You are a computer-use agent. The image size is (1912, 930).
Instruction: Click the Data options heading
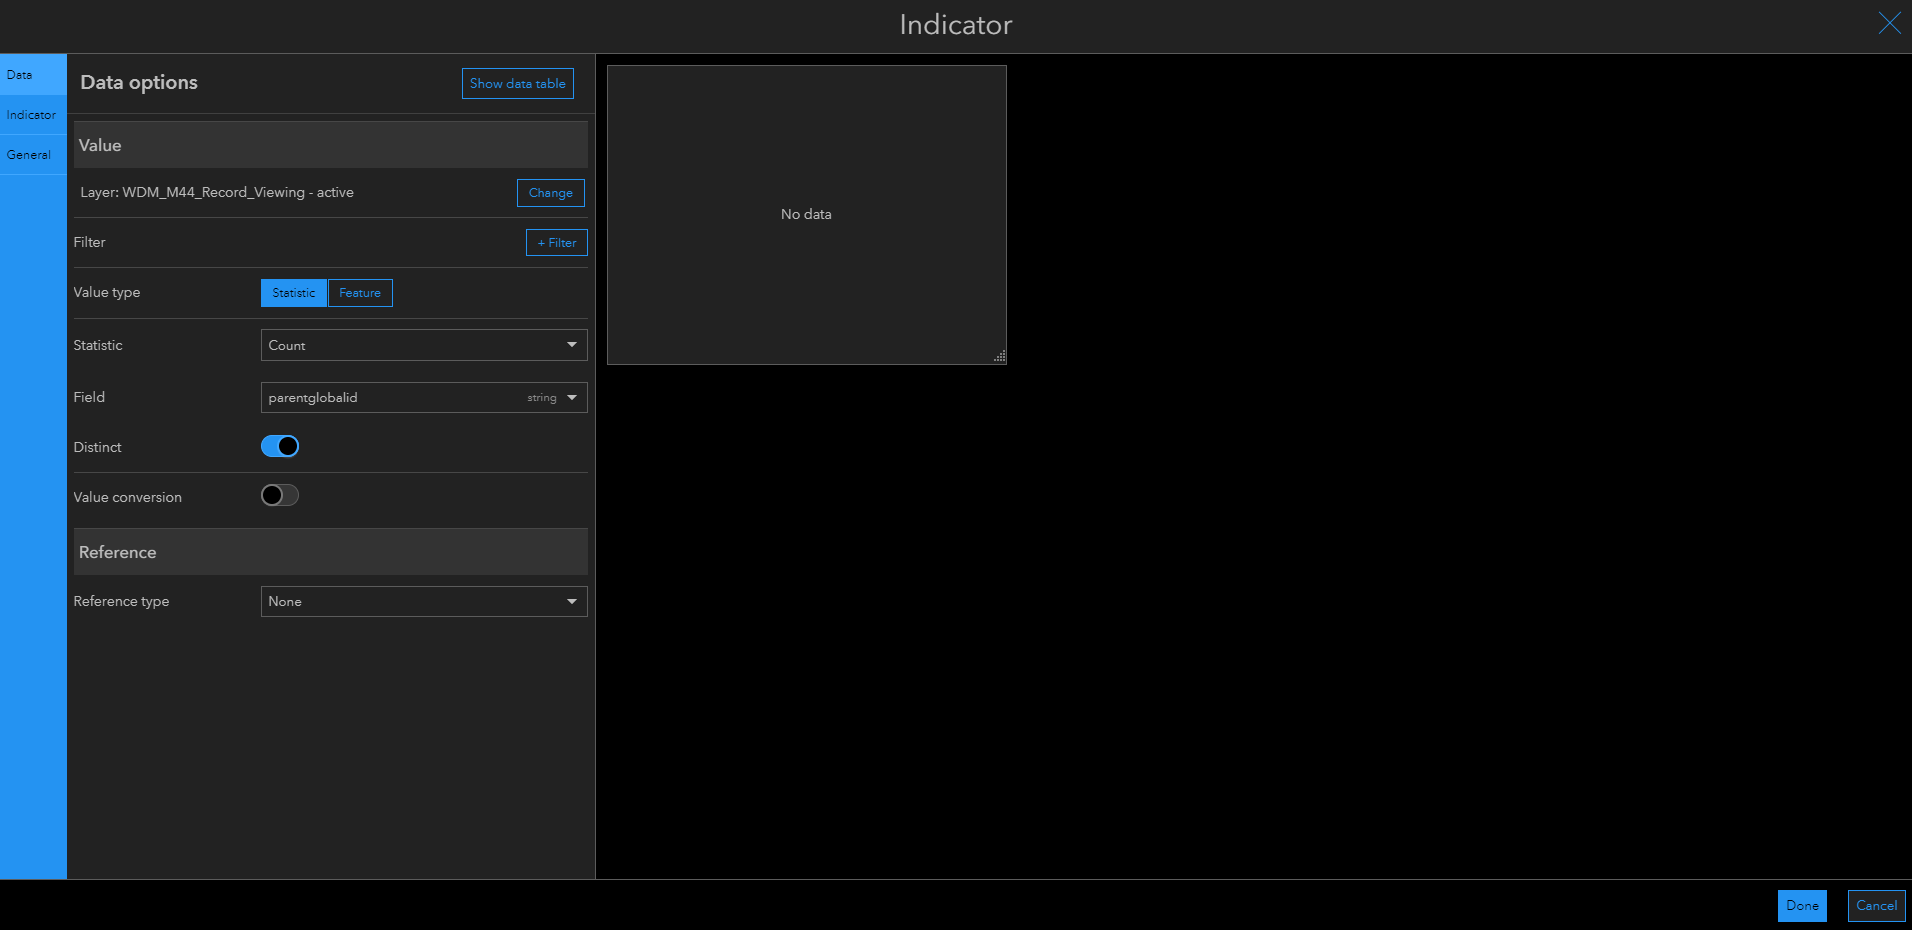[x=139, y=83]
